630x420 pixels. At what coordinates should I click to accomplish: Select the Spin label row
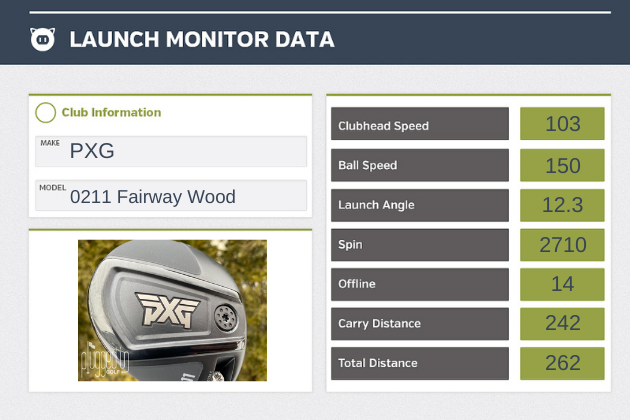pos(420,244)
